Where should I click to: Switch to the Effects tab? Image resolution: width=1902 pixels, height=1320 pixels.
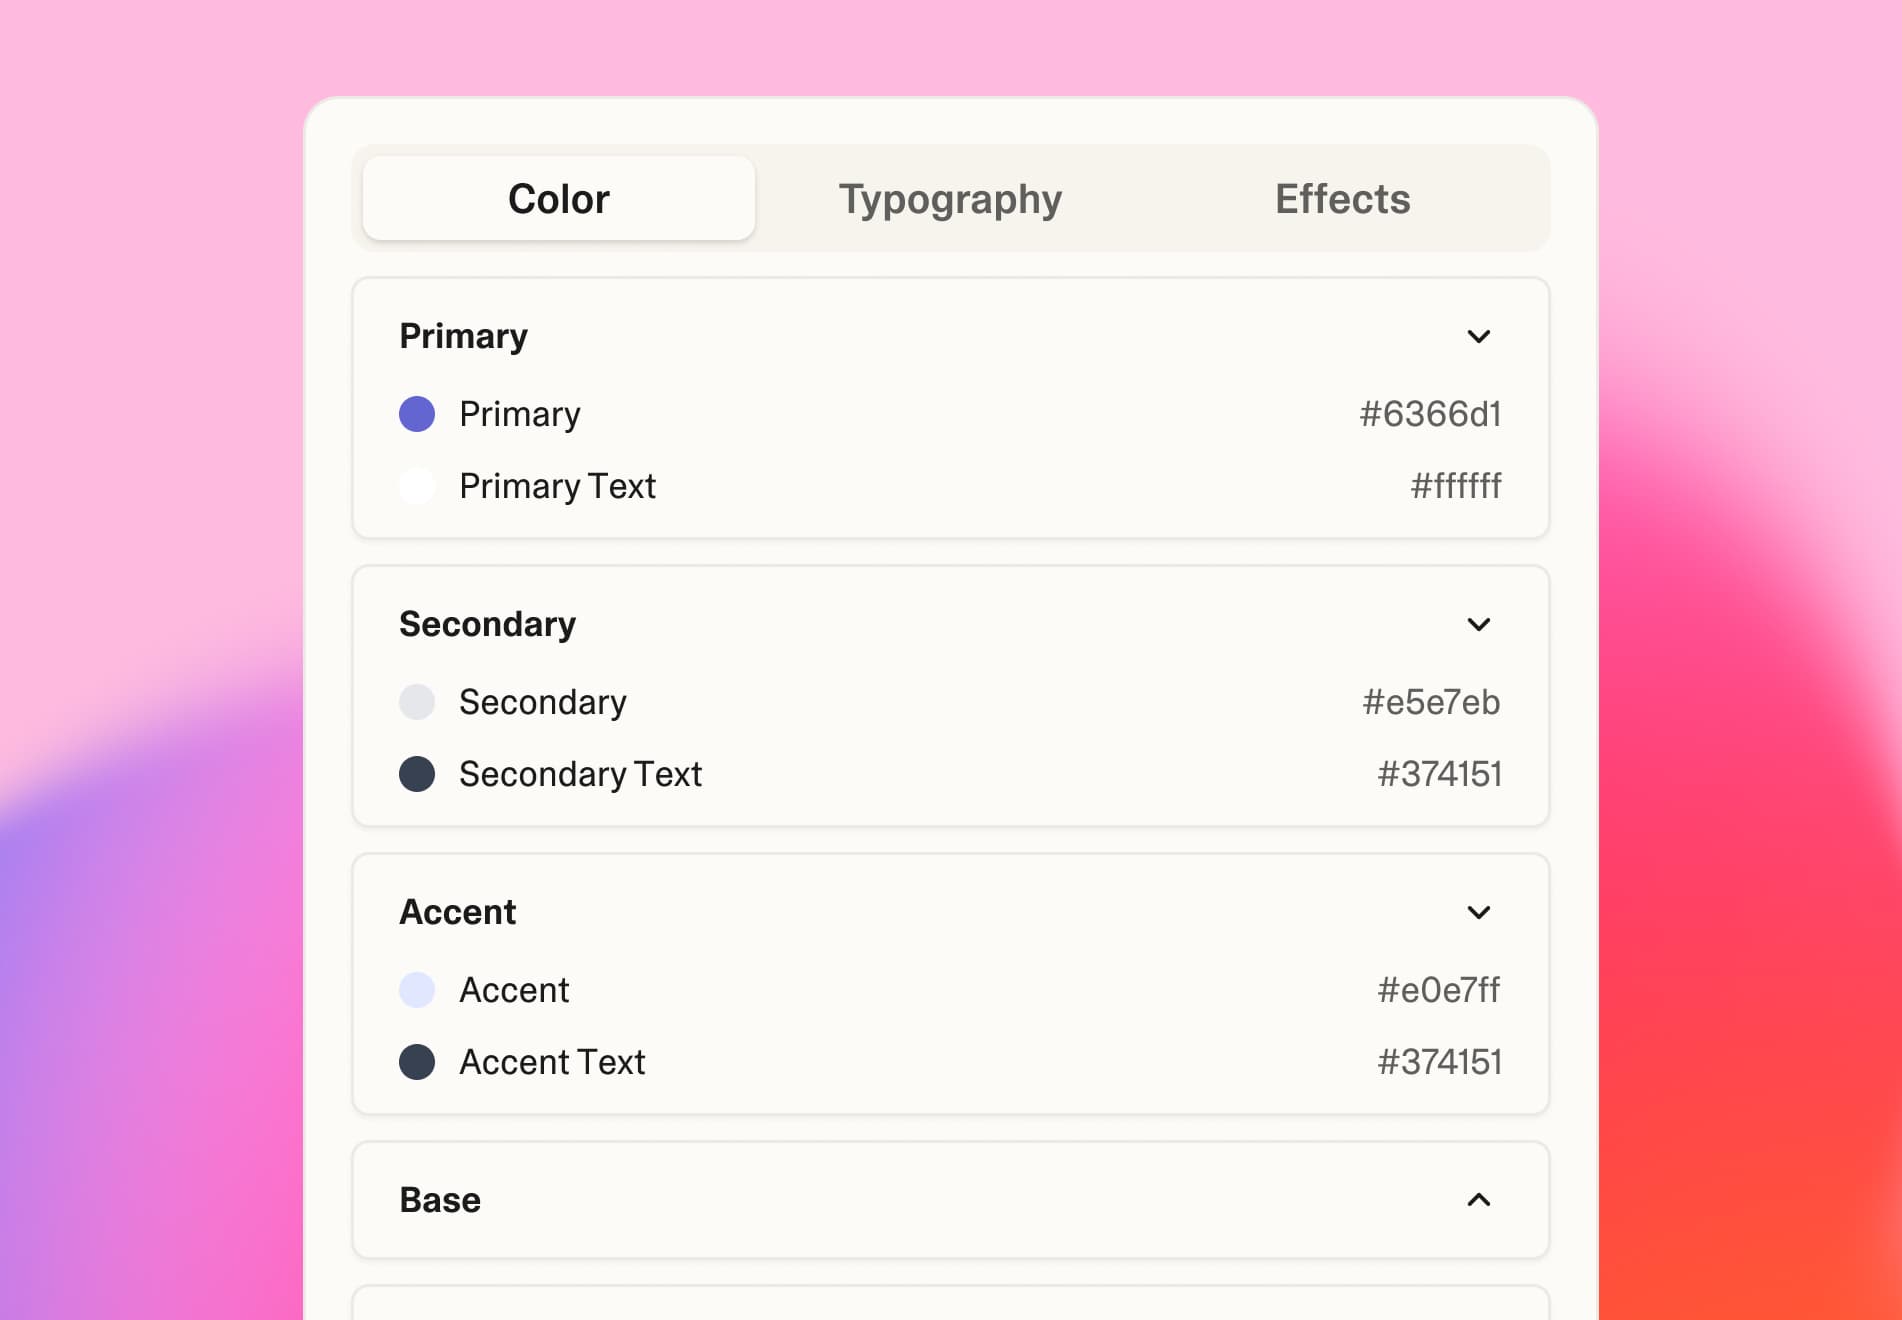tap(1341, 198)
